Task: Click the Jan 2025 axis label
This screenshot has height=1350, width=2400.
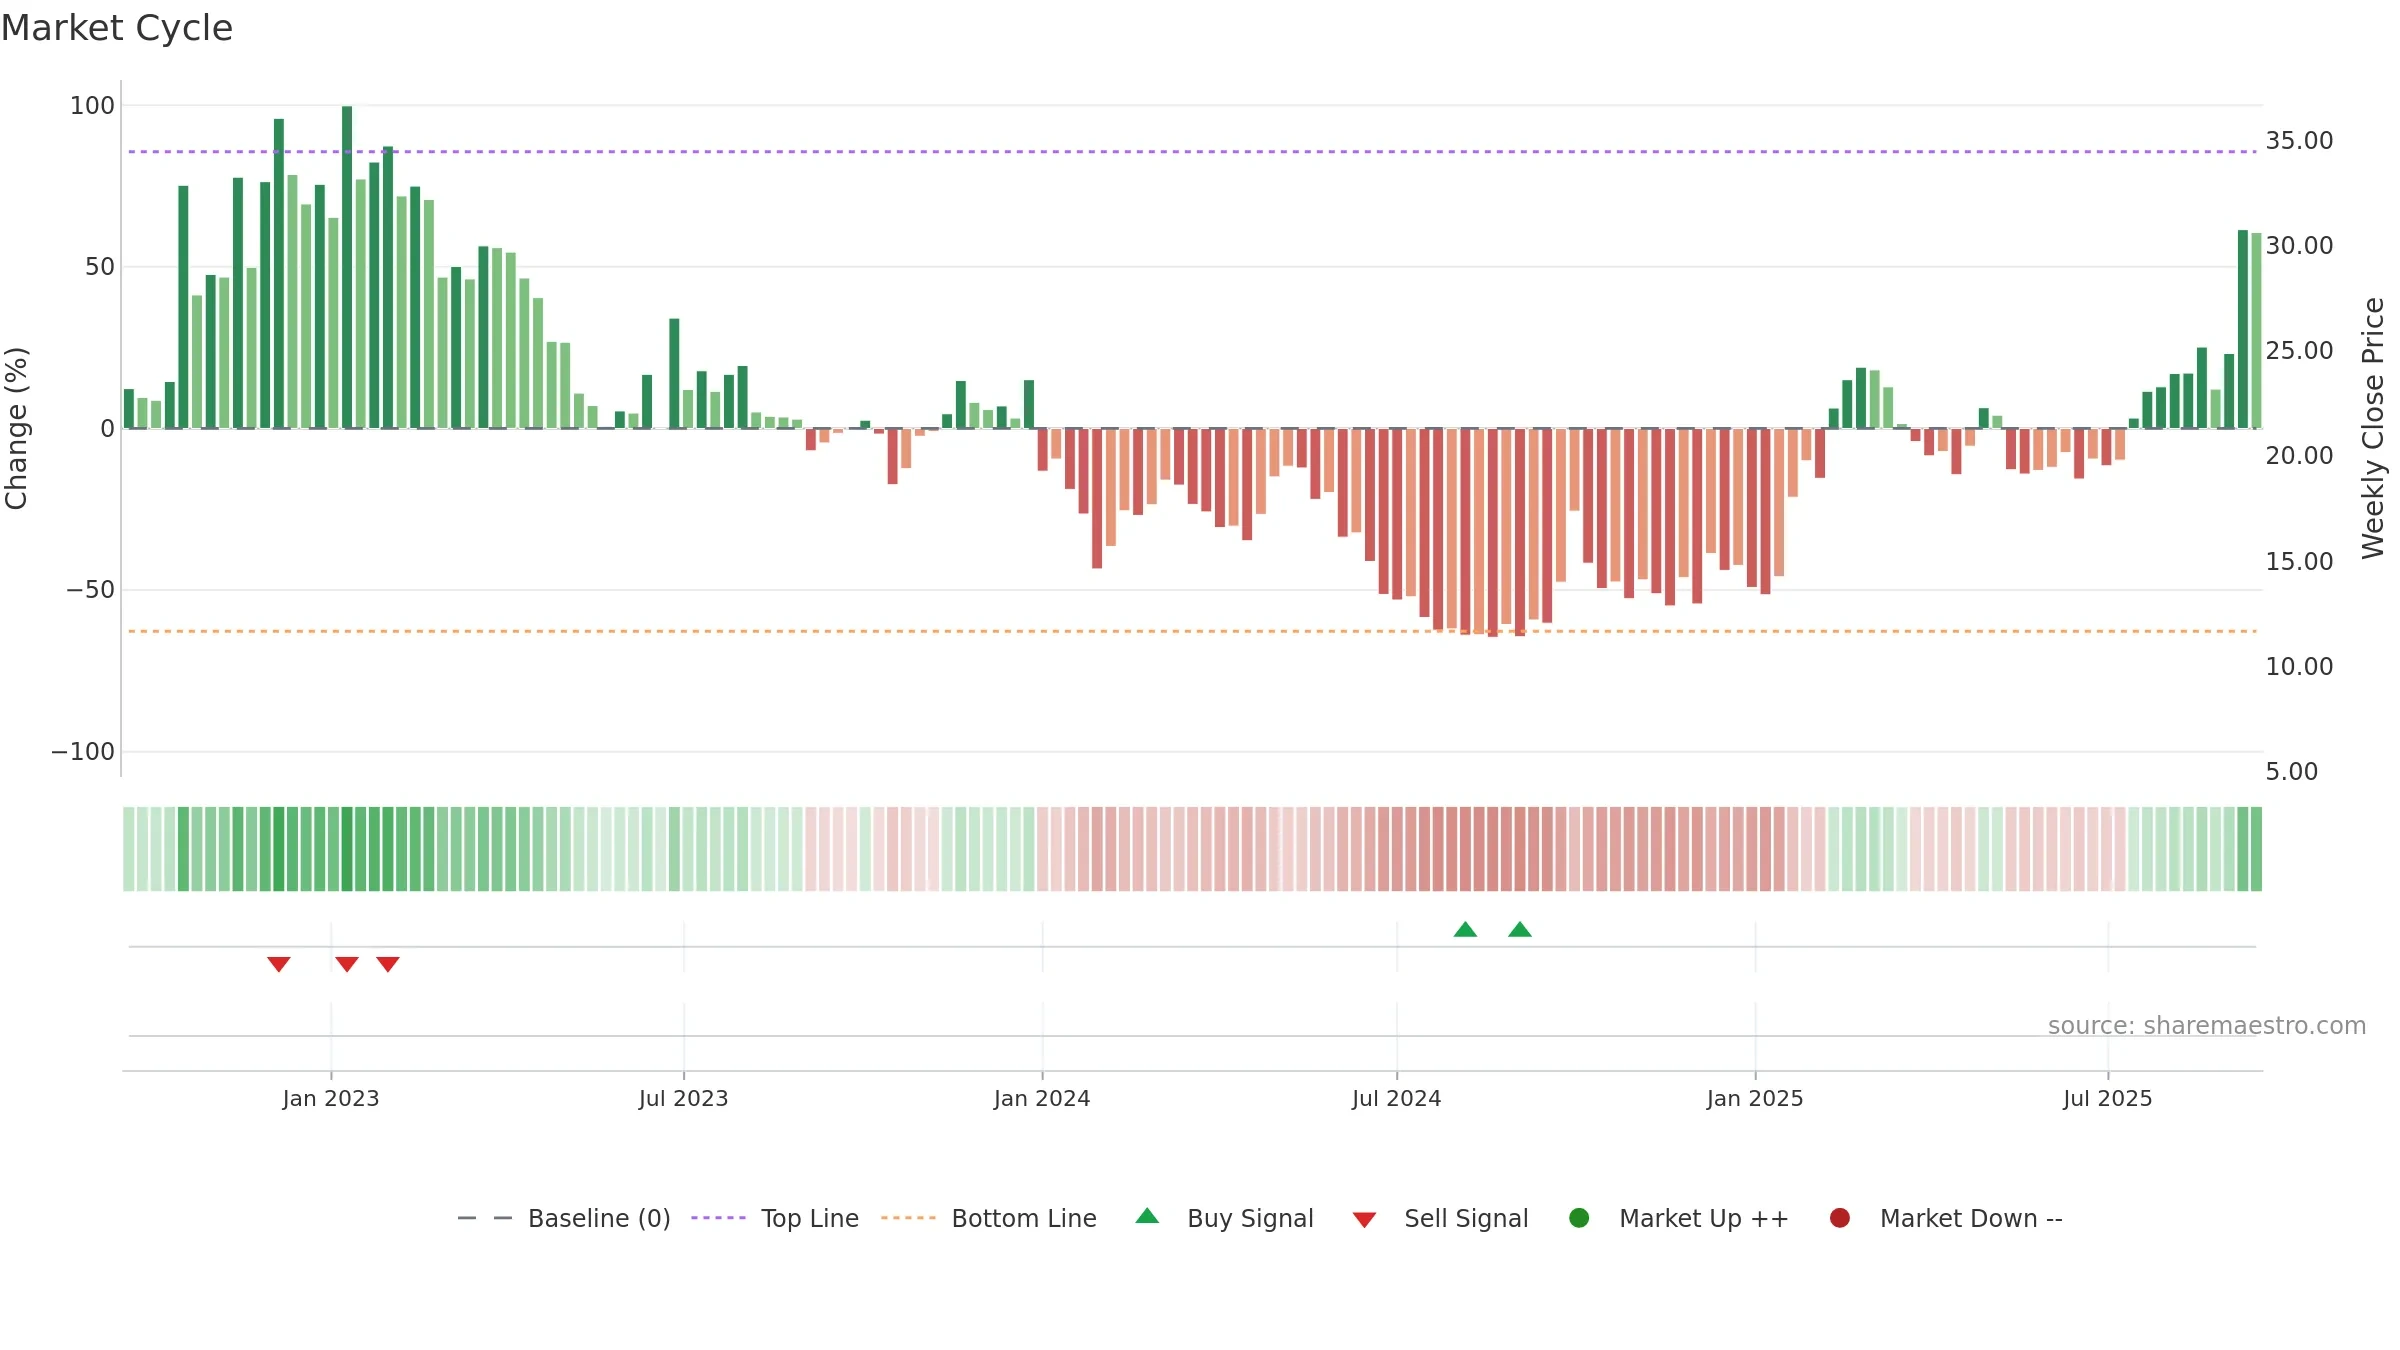Action: 1755,1098
